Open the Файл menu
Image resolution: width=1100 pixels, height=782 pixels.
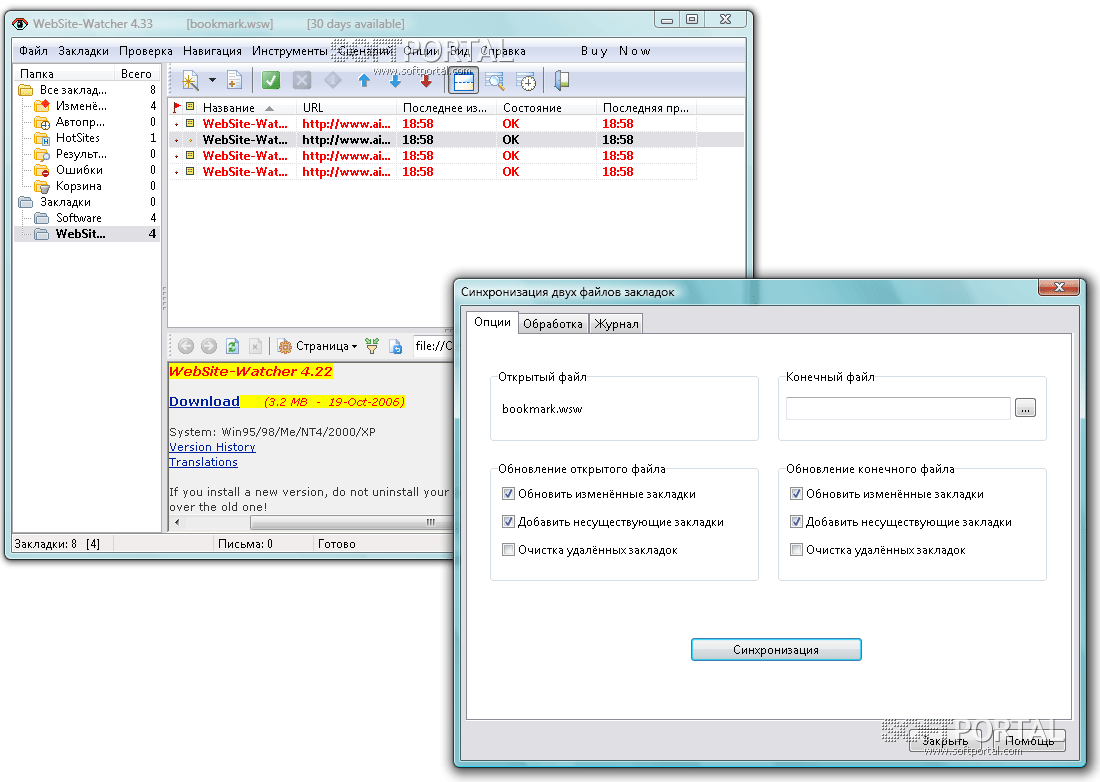point(33,51)
